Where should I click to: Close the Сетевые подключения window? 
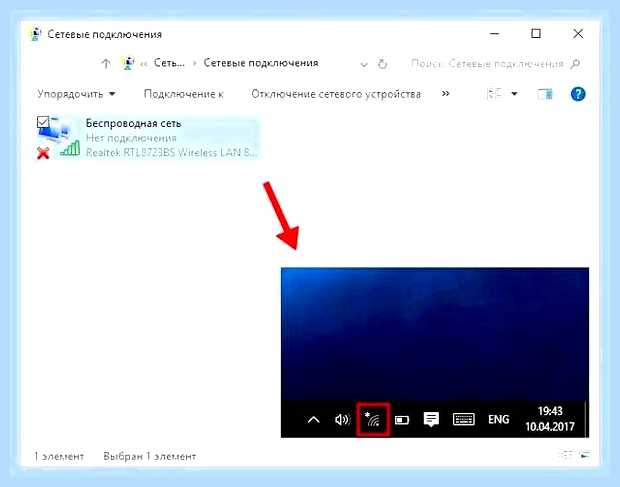click(x=578, y=34)
